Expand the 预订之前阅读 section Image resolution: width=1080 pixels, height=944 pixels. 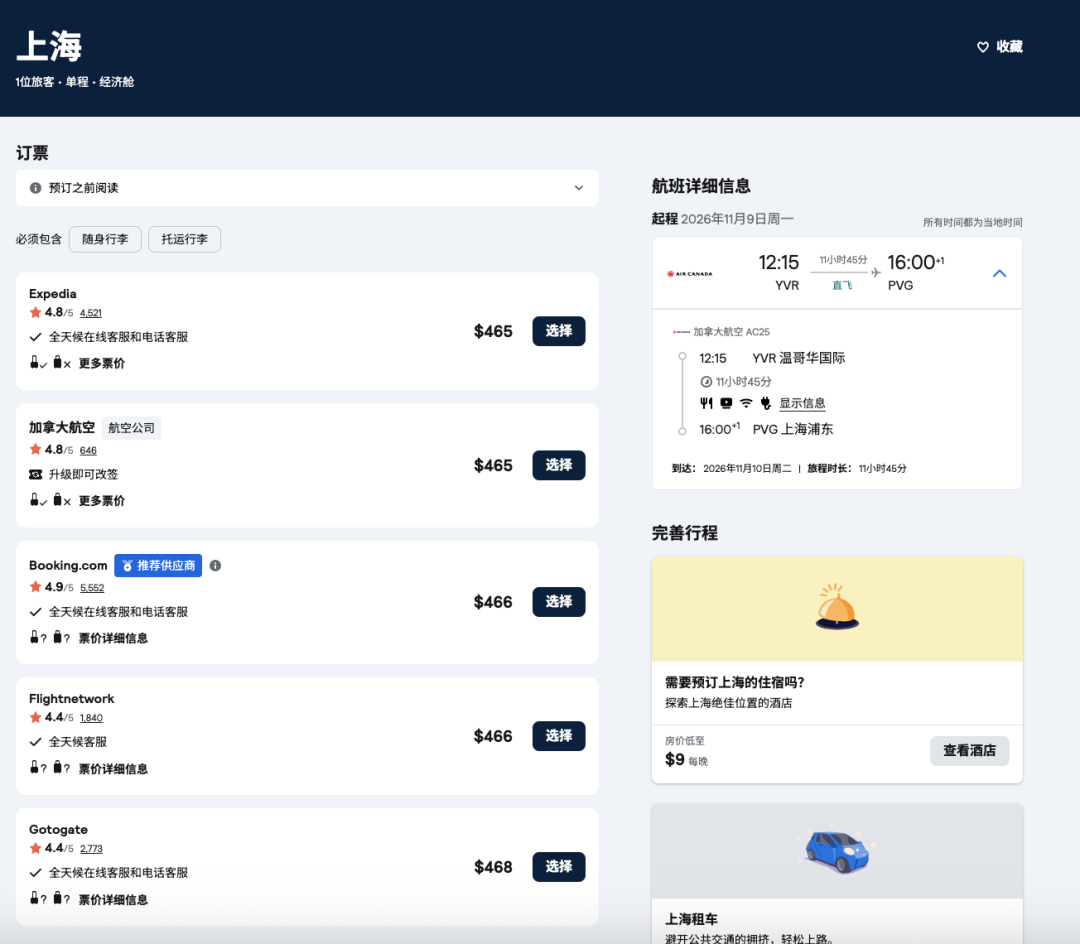(578, 188)
